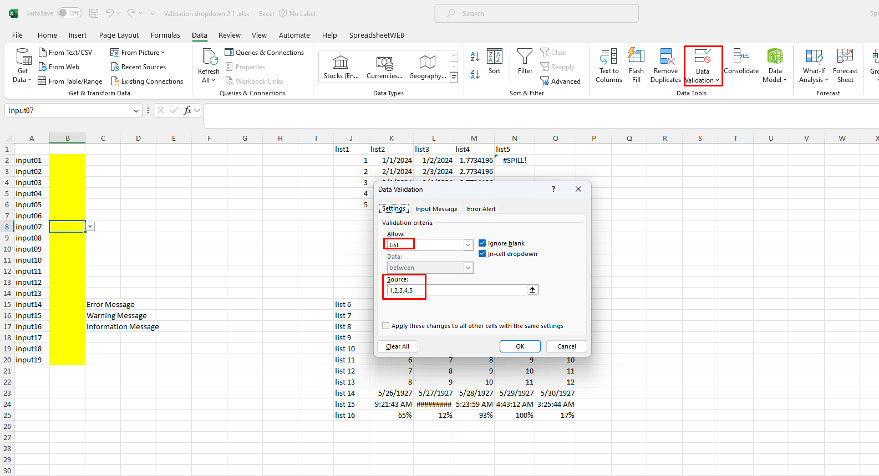Click the Refresh All icon
Screen dimensions: 879x476
209,65
